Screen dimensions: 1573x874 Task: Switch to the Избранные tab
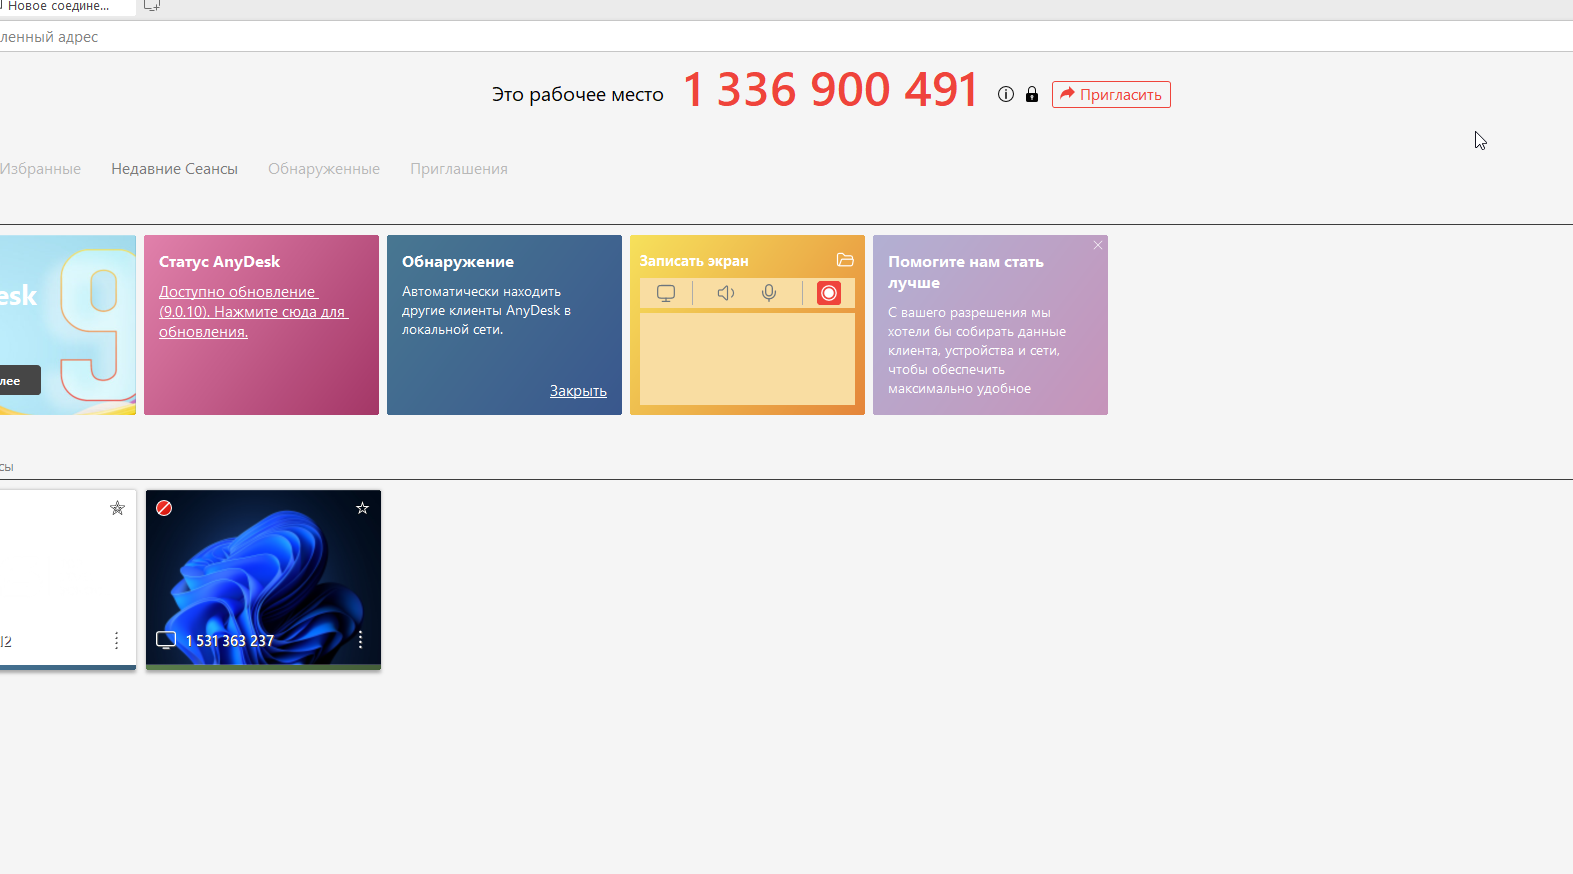pyautogui.click(x=40, y=169)
